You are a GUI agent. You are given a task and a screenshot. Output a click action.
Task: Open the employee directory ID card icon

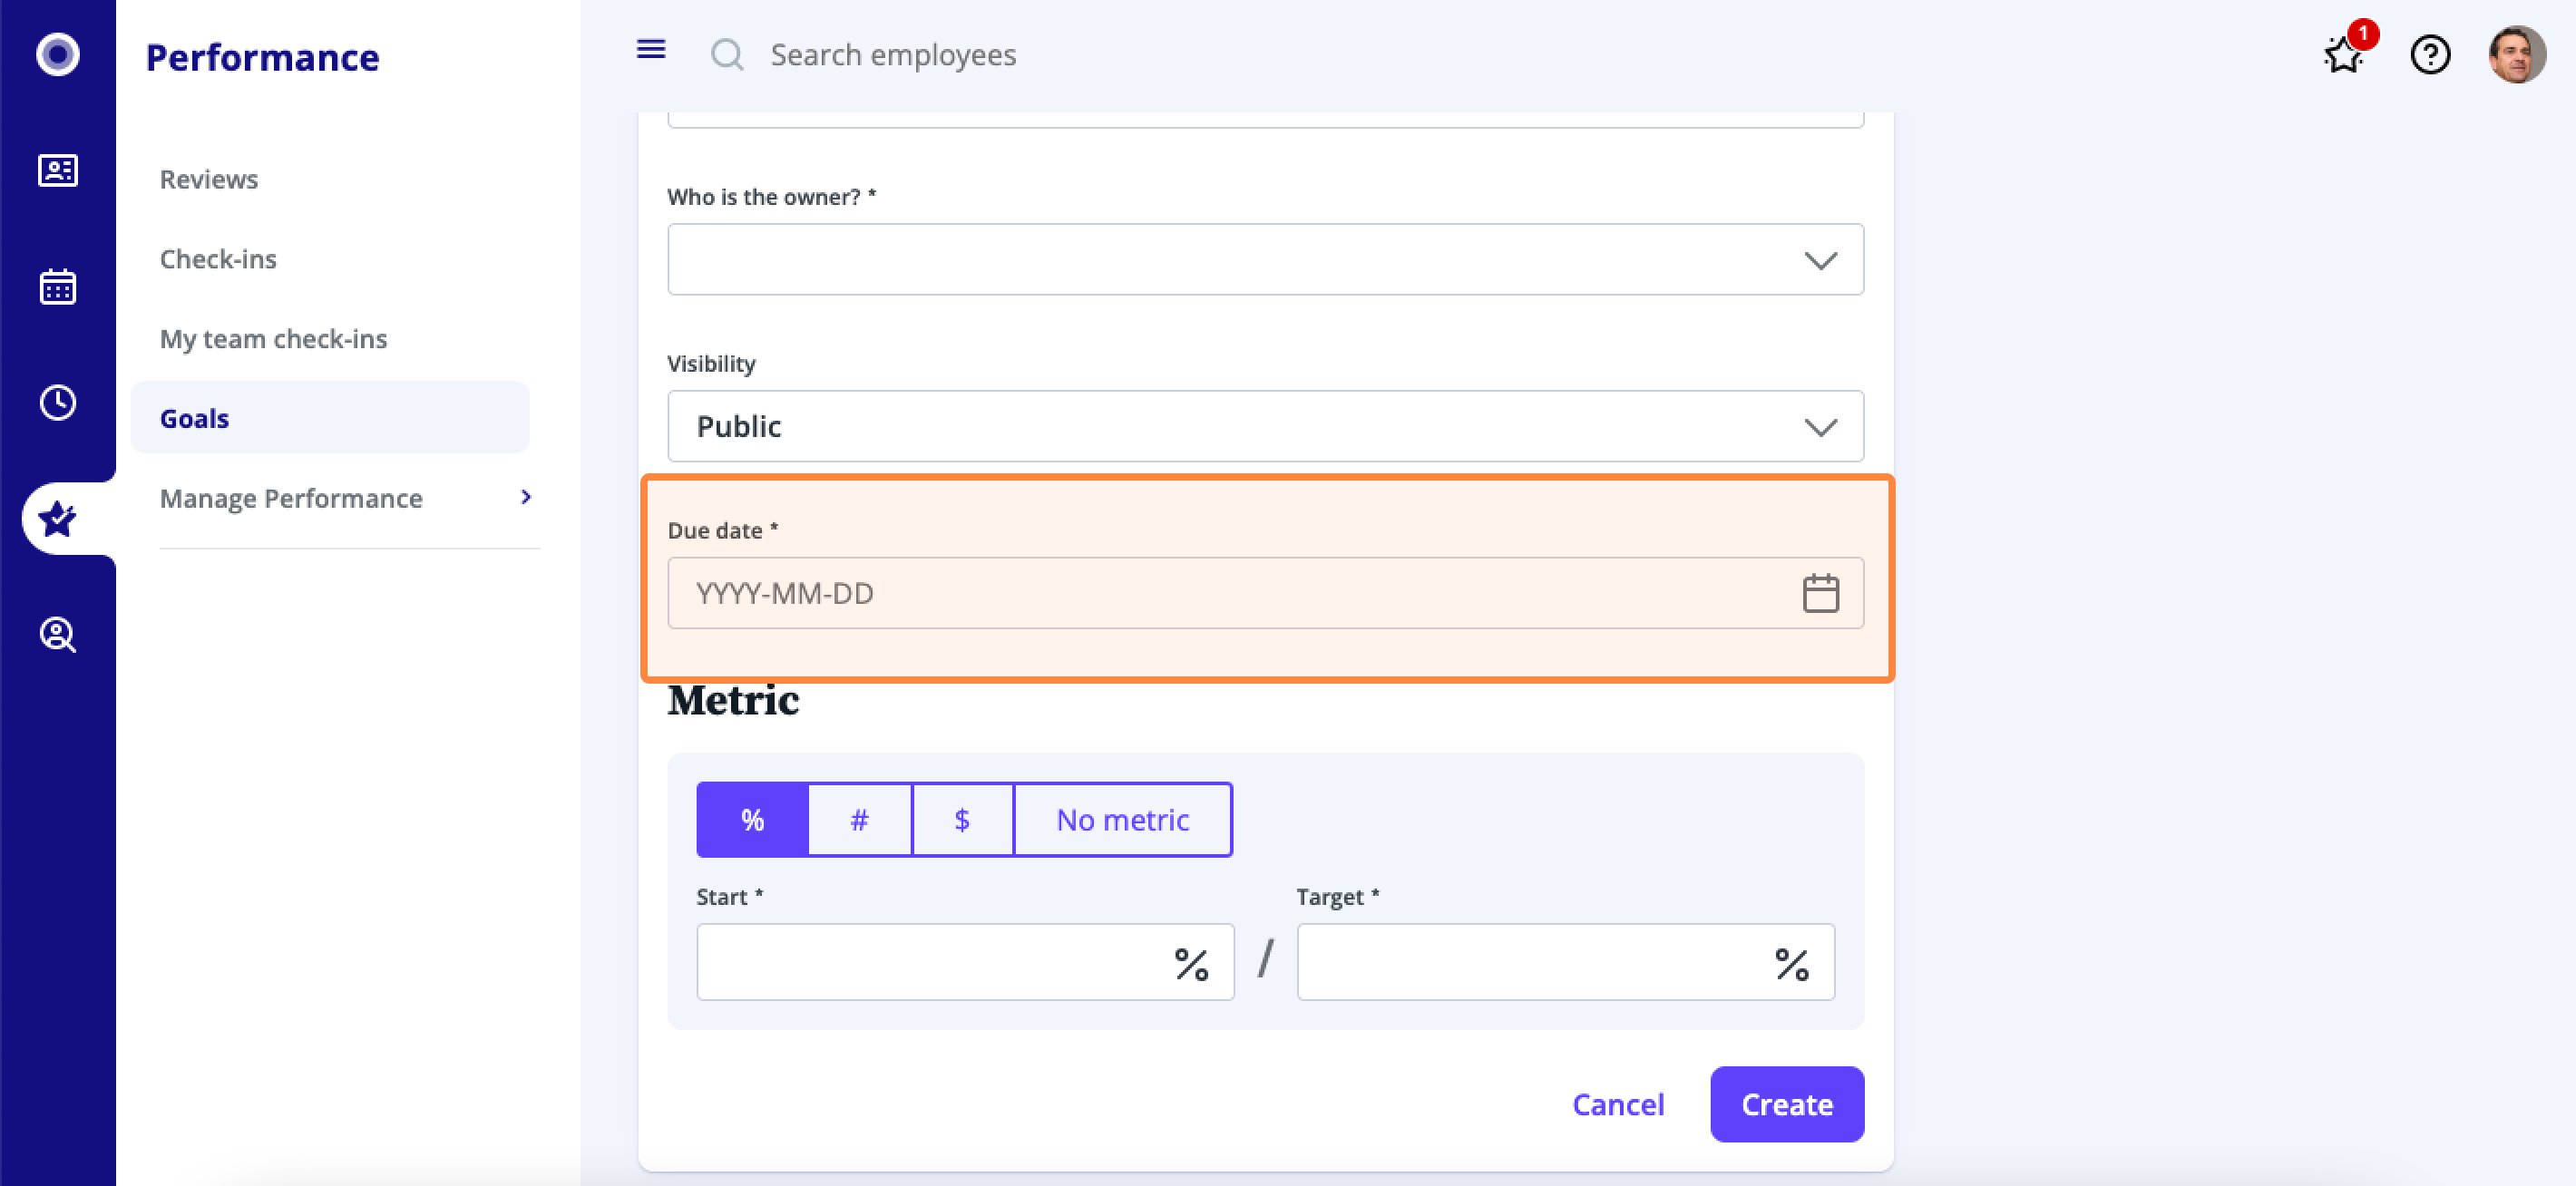[57, 171]
